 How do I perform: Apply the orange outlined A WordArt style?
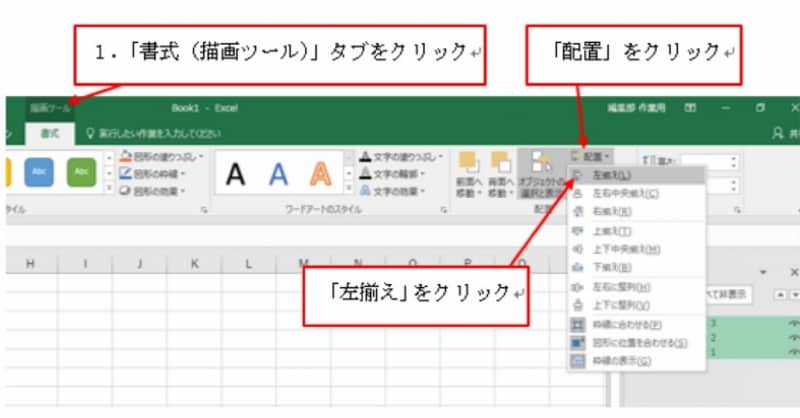(320, 174)
